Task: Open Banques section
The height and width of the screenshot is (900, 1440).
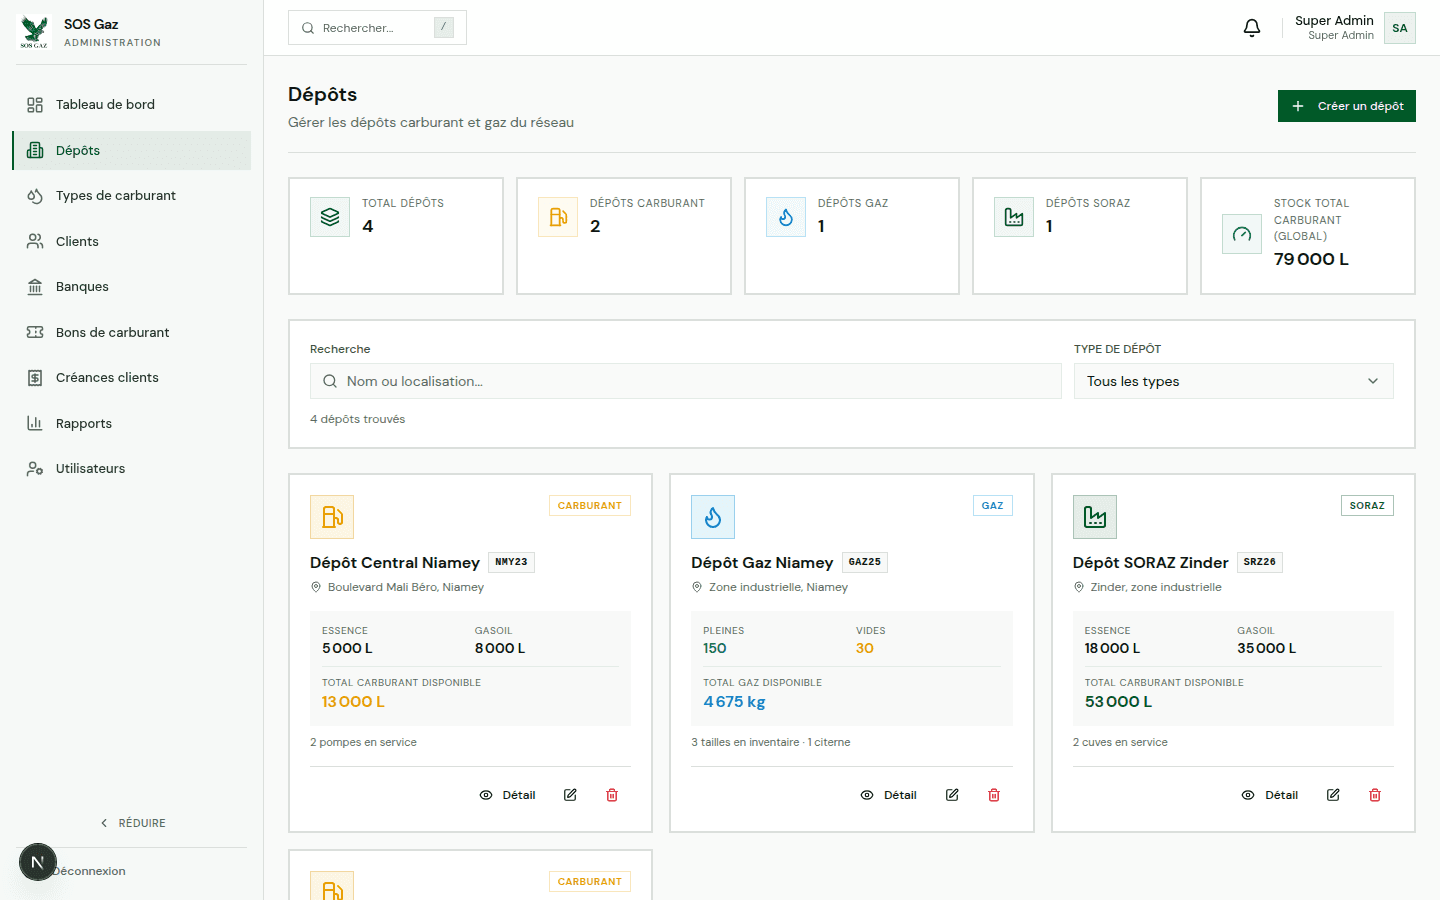Action: click(x=131, y=286)
